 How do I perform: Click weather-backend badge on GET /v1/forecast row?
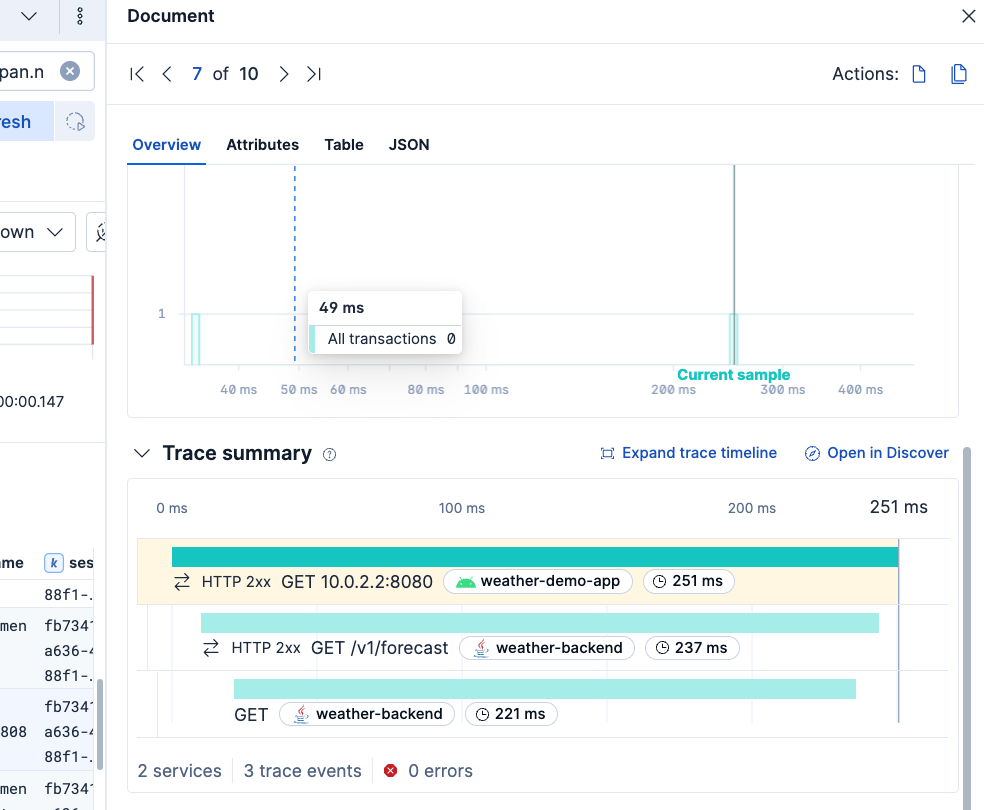[547, 648]
